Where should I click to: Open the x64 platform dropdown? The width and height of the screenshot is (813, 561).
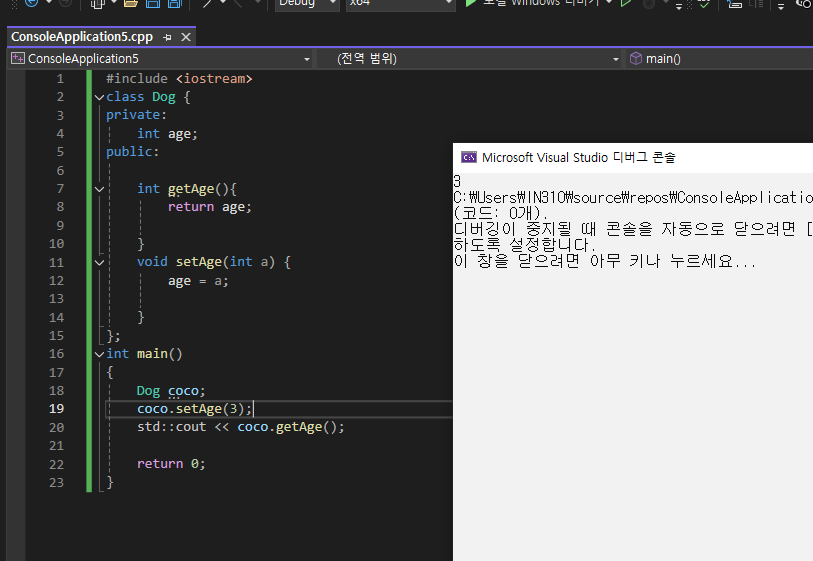pos(400,3)
